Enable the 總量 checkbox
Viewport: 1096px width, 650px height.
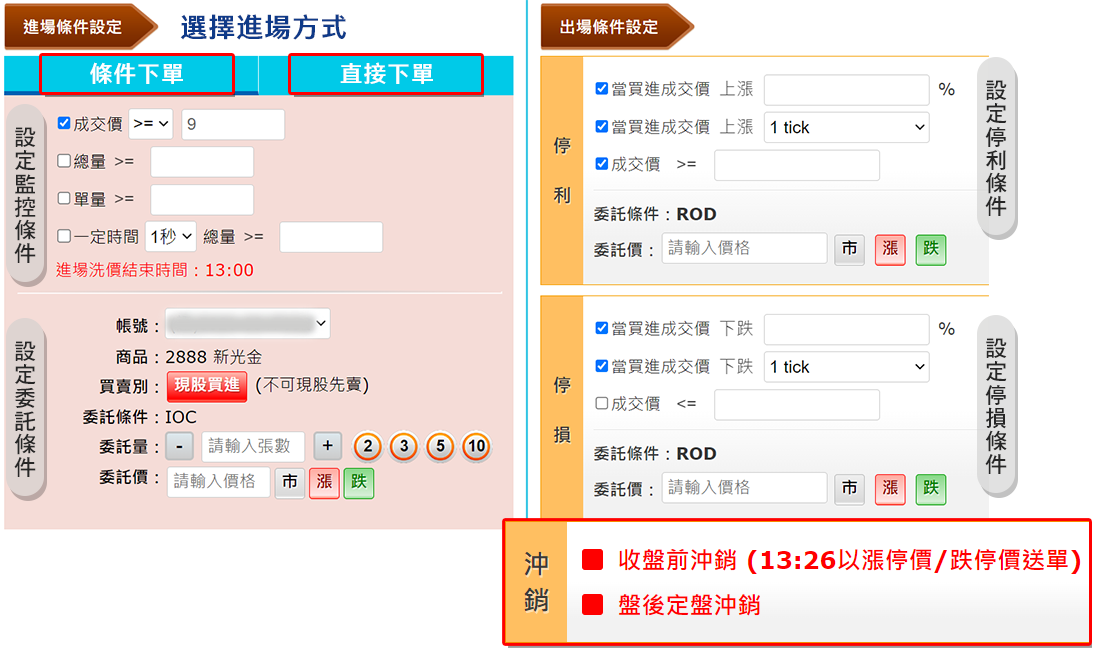point(64,161)
